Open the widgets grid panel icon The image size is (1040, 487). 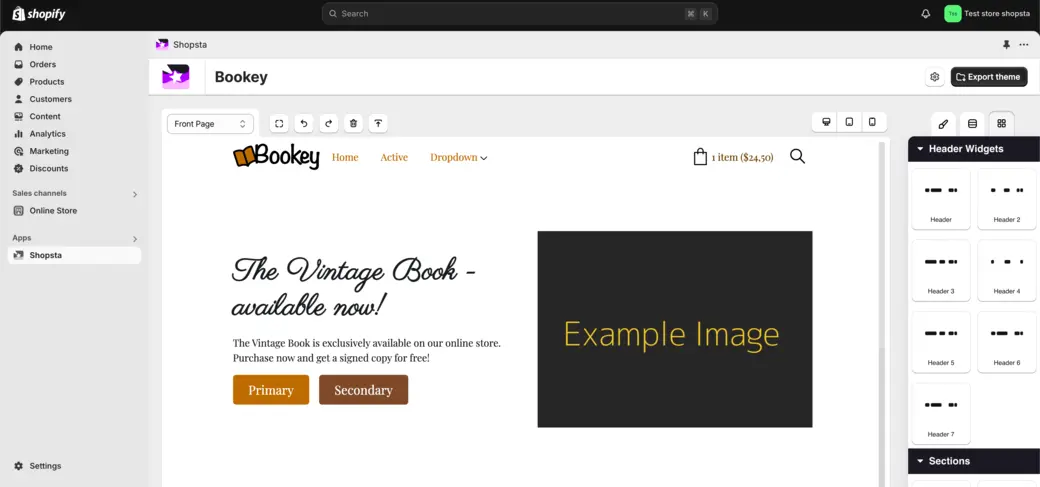[x=1001, y=124]
